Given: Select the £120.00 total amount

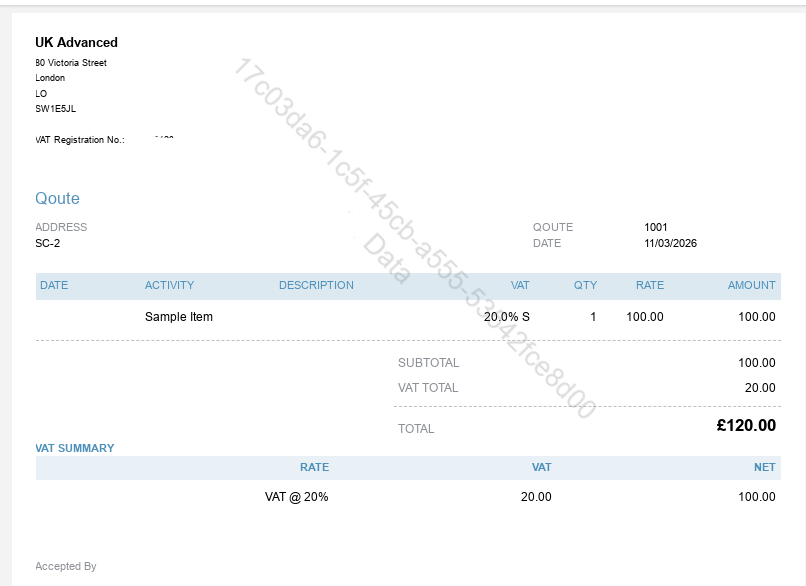Looking at the screenshot, I should pos(746,425).
